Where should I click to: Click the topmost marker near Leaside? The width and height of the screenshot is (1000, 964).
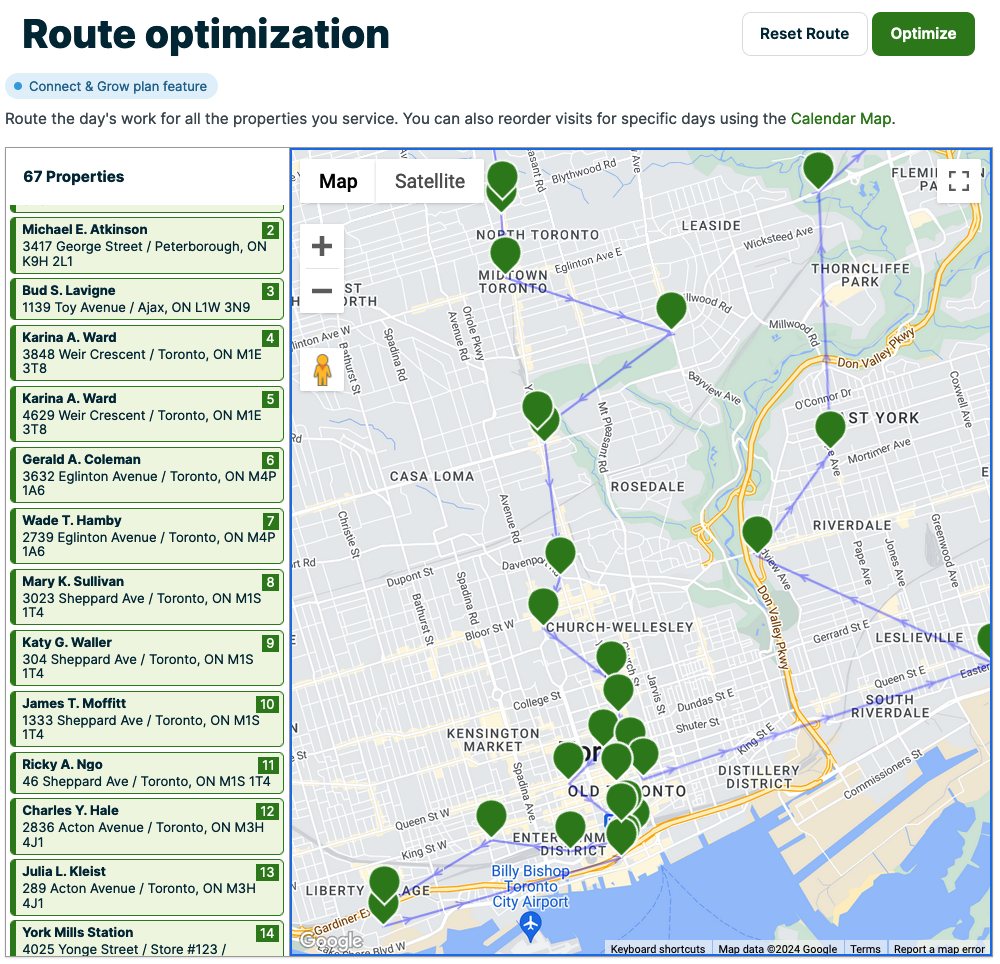(x=817, y=170)
